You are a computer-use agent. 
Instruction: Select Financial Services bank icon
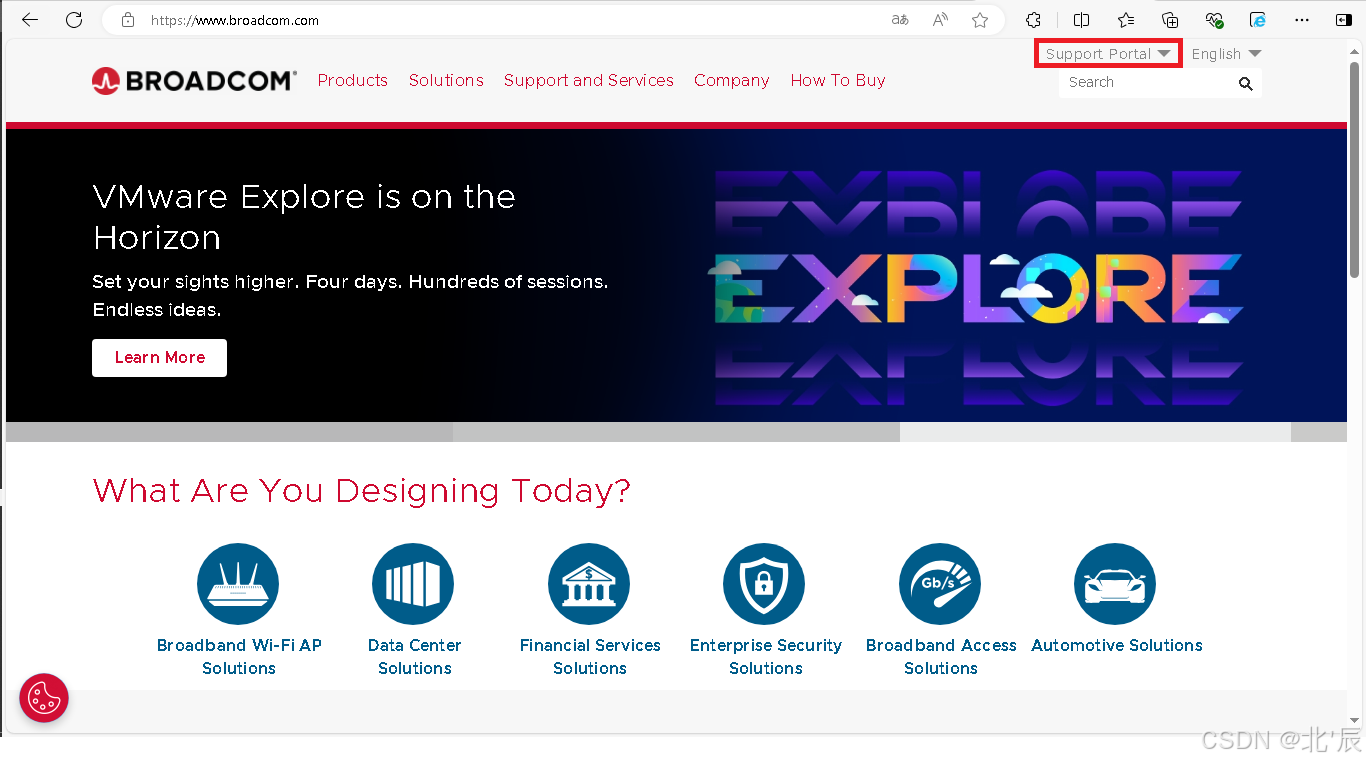point(589,584)
